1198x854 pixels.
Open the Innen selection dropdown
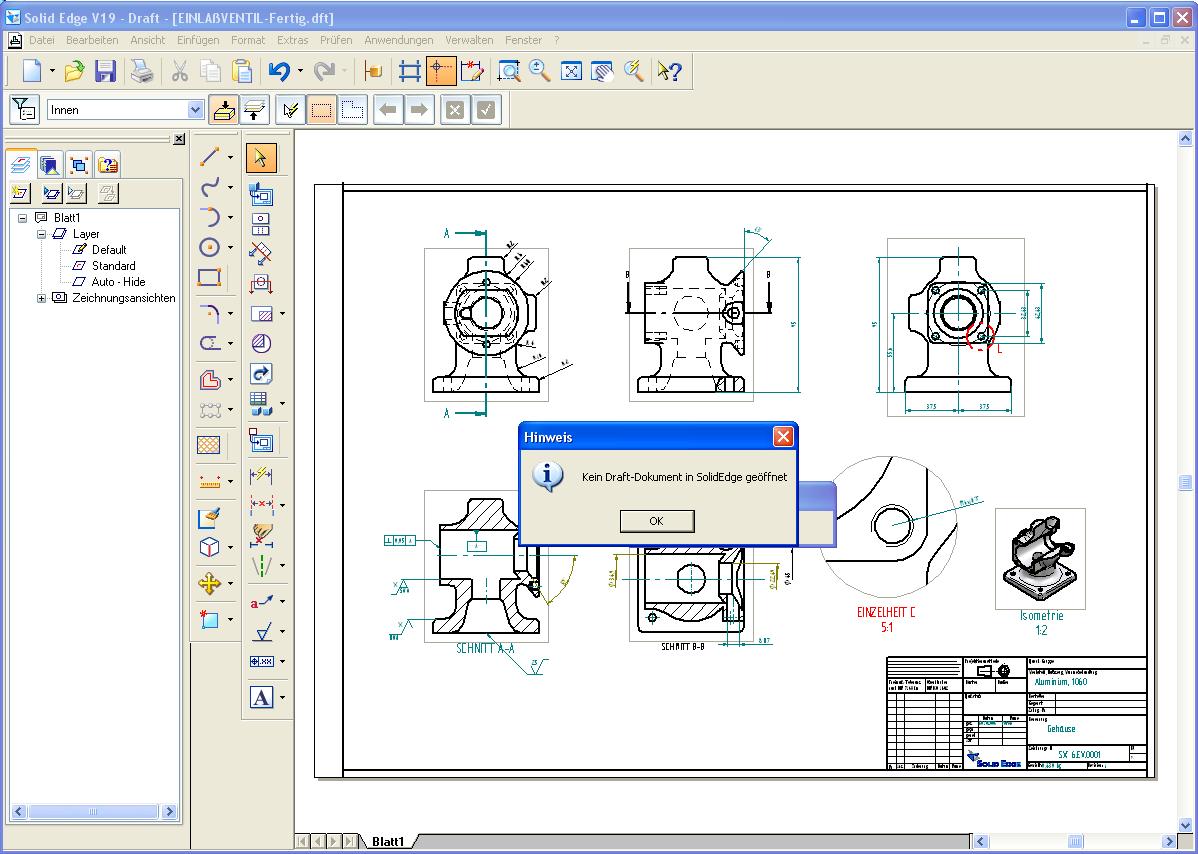click(196, 110)
